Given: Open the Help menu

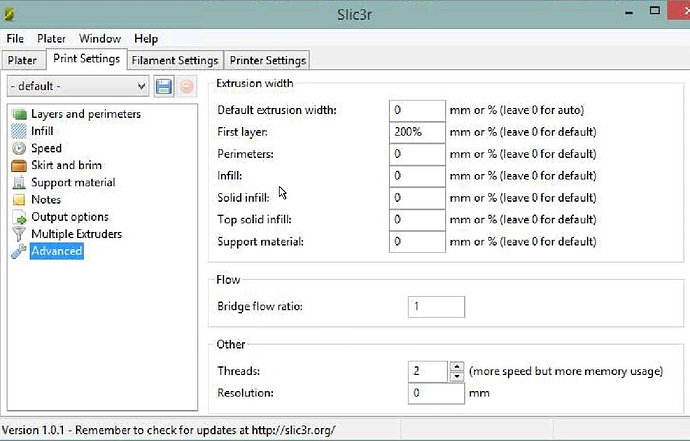Looking at the screenshot, I should pyautogui.click(x=146, y=39).
